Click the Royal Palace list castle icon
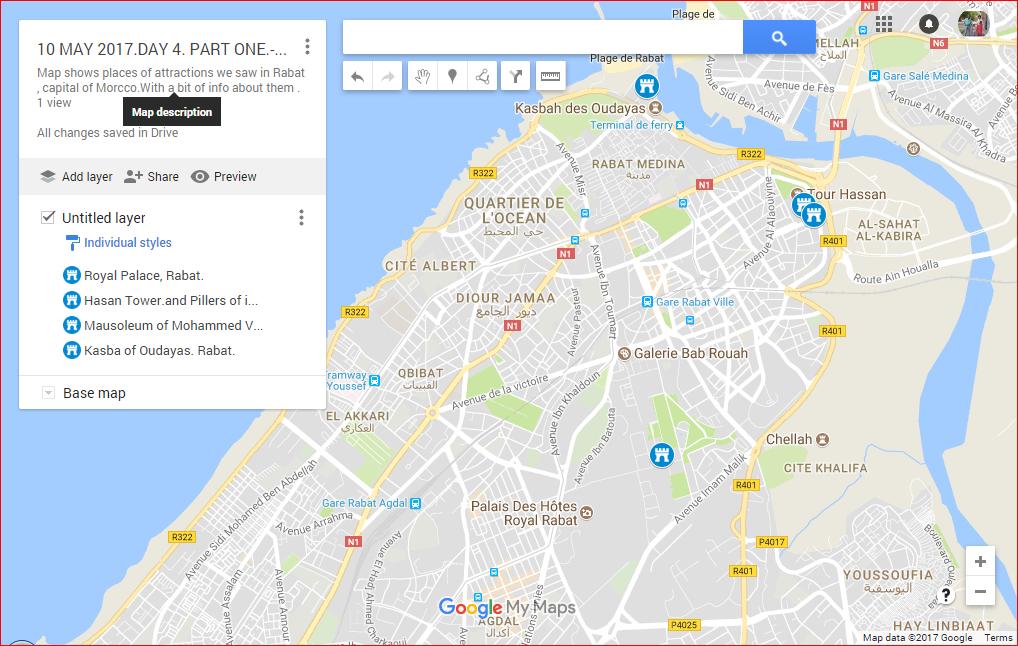 (x=71, y=275)
